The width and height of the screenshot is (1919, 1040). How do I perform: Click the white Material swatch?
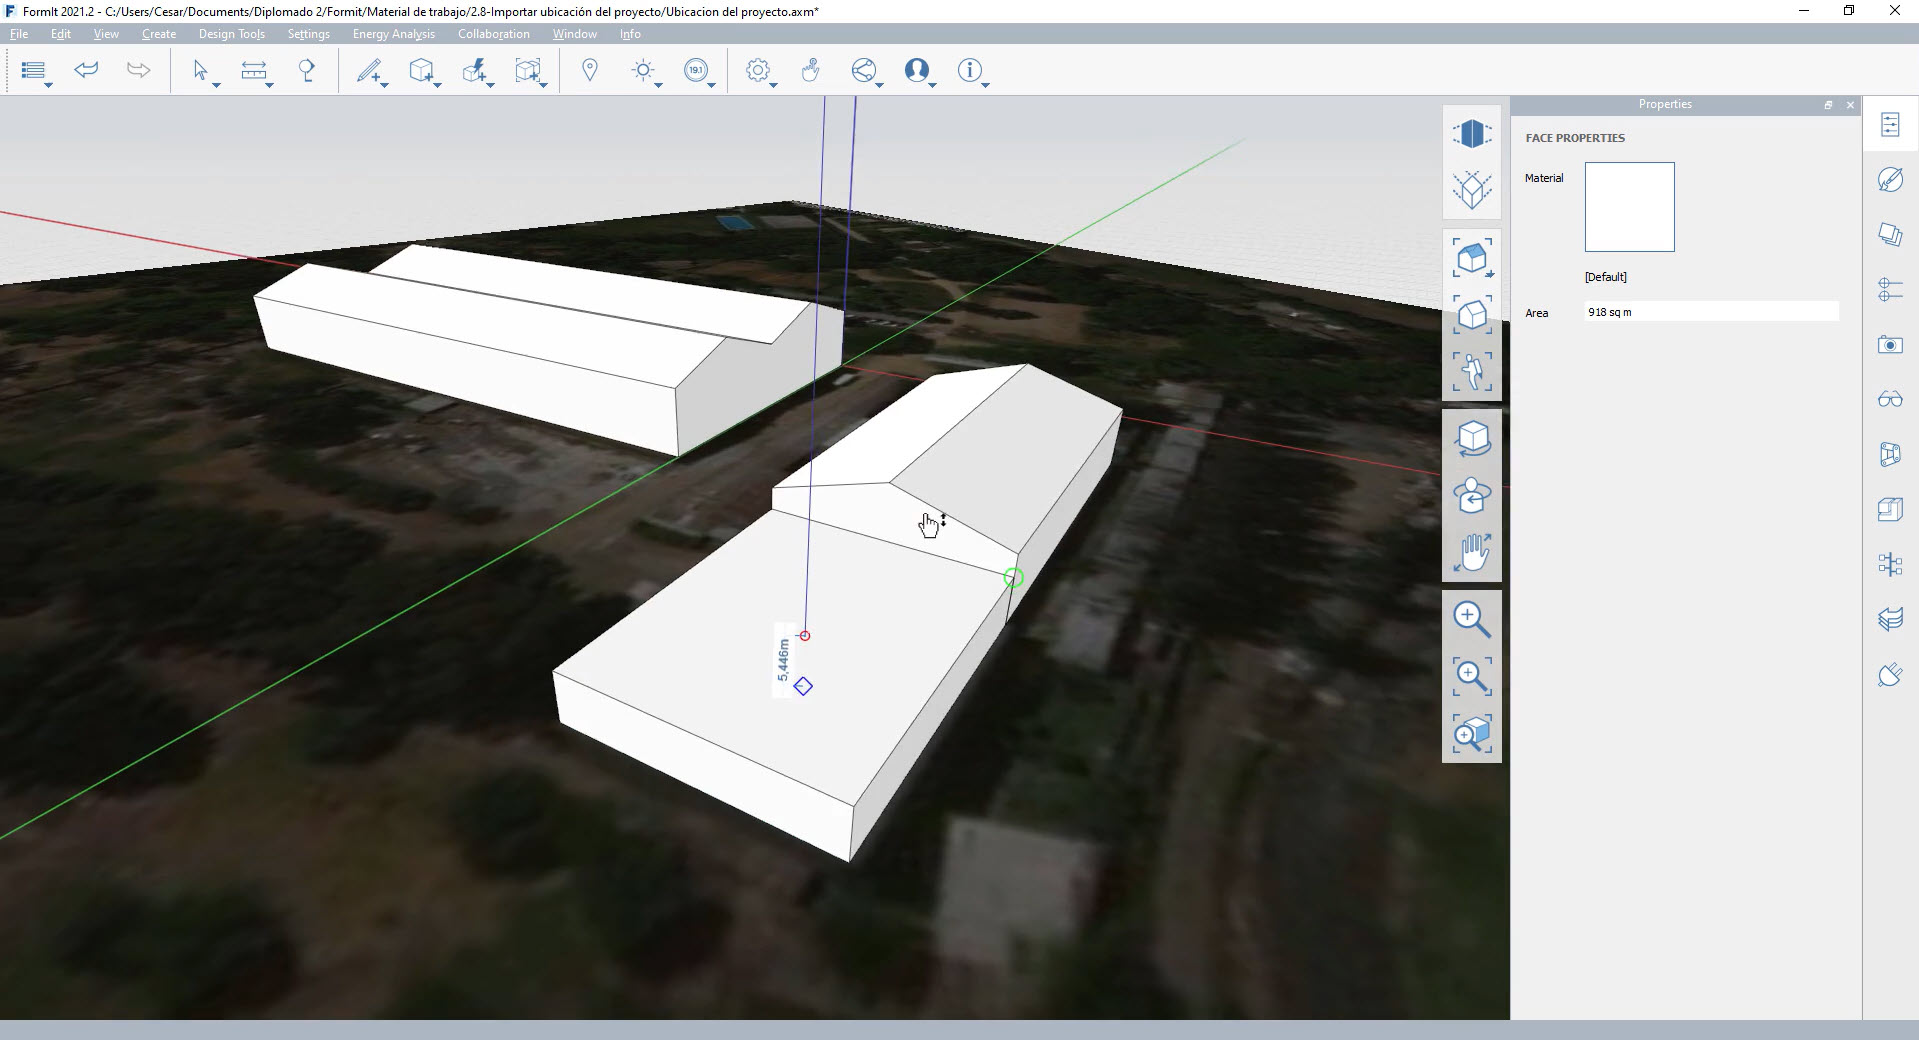[x=1629, y=207]
